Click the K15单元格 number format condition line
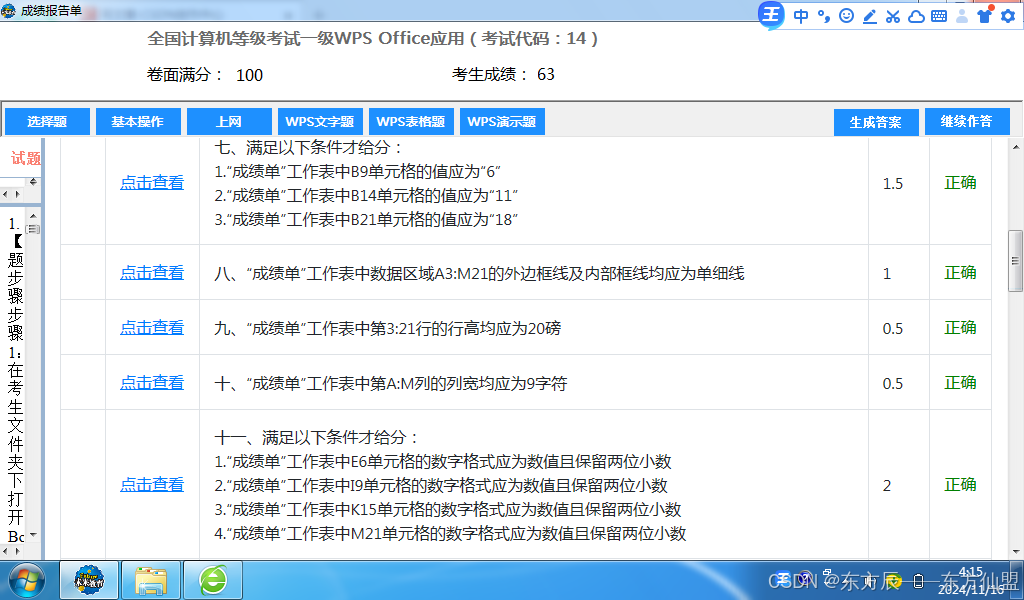Image resolution: width=1024 pixels, height=600 pixels. click(x=448, y=510)
